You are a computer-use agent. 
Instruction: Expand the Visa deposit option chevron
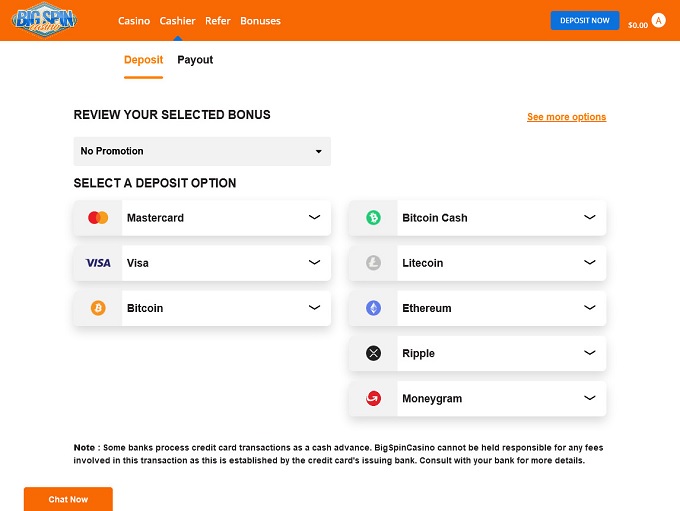tap(314, 262)
